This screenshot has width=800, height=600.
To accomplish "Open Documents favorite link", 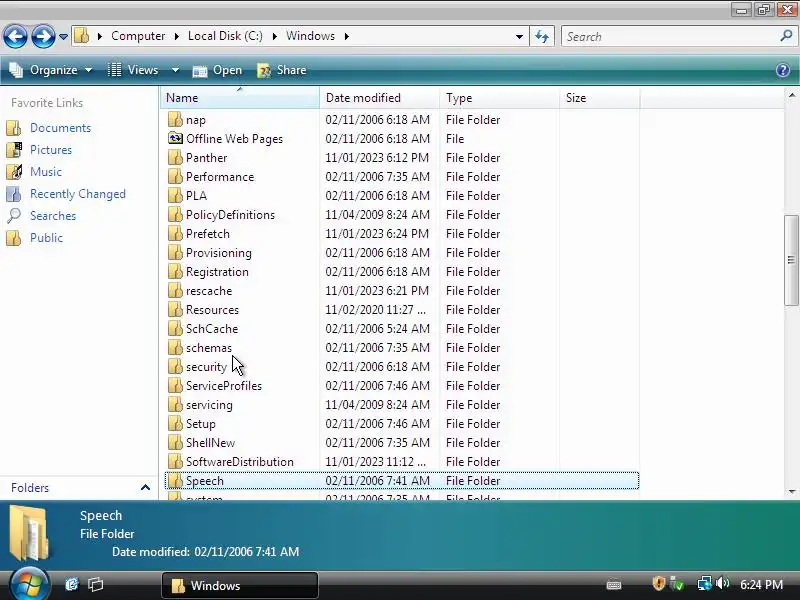I will point(60,128).
